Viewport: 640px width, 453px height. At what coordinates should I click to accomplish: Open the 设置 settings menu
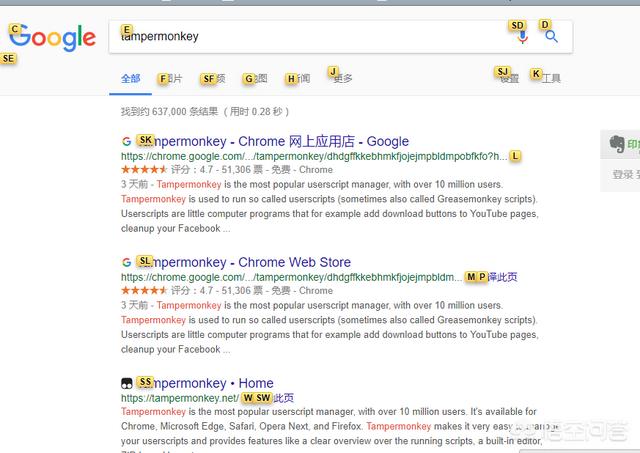[x=508, y=78]
